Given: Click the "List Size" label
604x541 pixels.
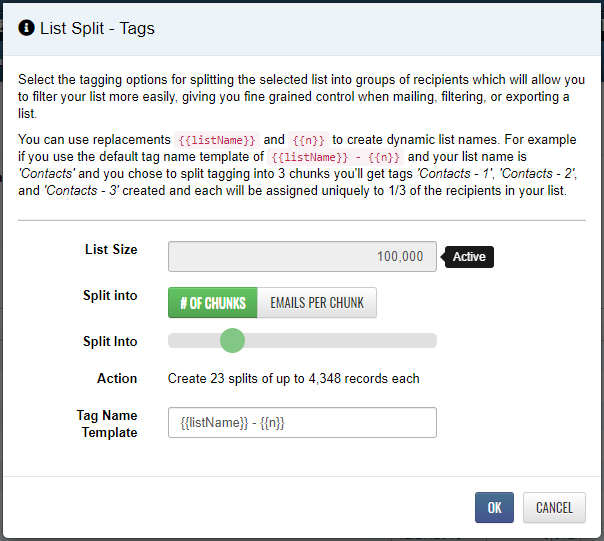Looking at the screenshot, I should pyautogui.click(x=111, y=249).
